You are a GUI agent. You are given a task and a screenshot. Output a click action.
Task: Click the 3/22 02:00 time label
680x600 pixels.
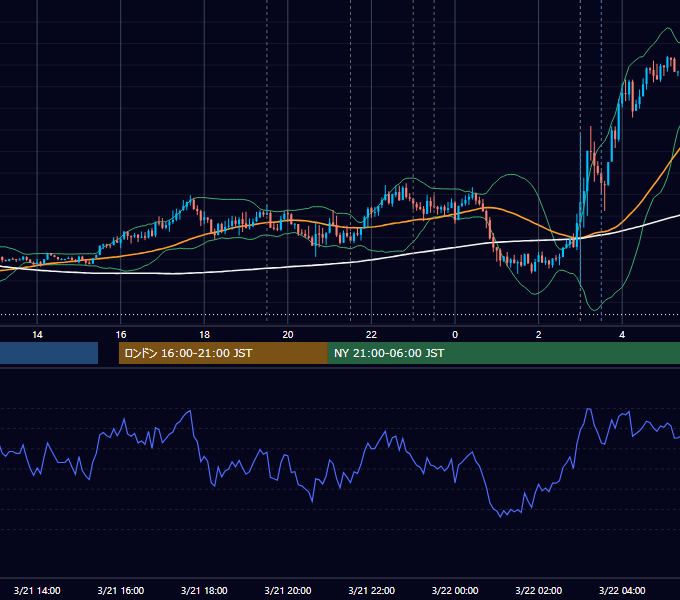pyautogui.click(x=539, y=590)
